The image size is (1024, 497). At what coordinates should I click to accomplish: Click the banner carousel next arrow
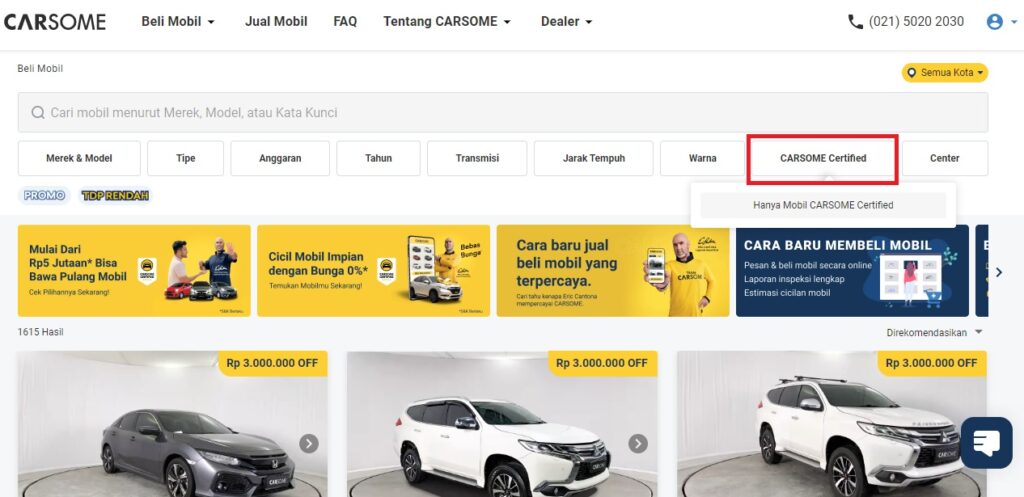click(999, 272)
